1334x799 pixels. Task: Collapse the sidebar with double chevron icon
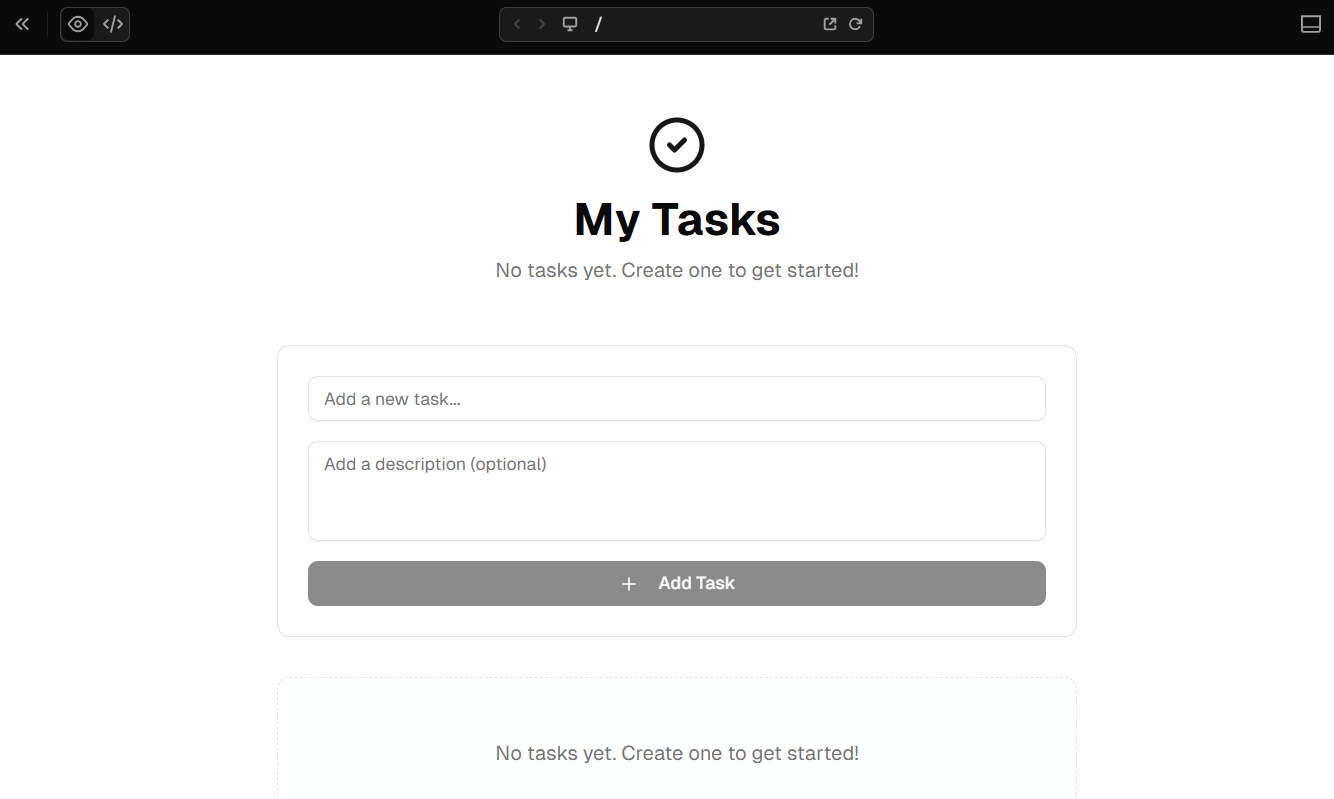22,24
